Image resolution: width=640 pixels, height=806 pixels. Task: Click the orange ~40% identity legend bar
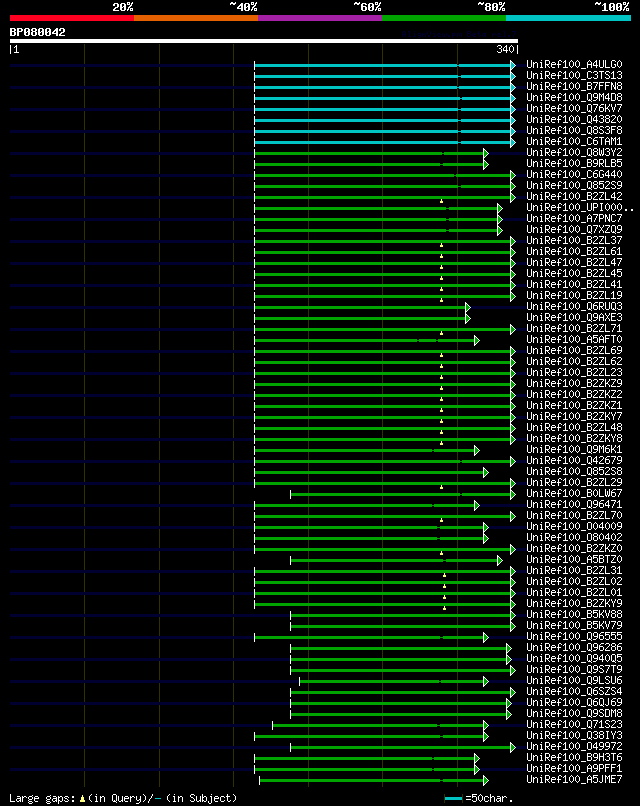[196, 18]
